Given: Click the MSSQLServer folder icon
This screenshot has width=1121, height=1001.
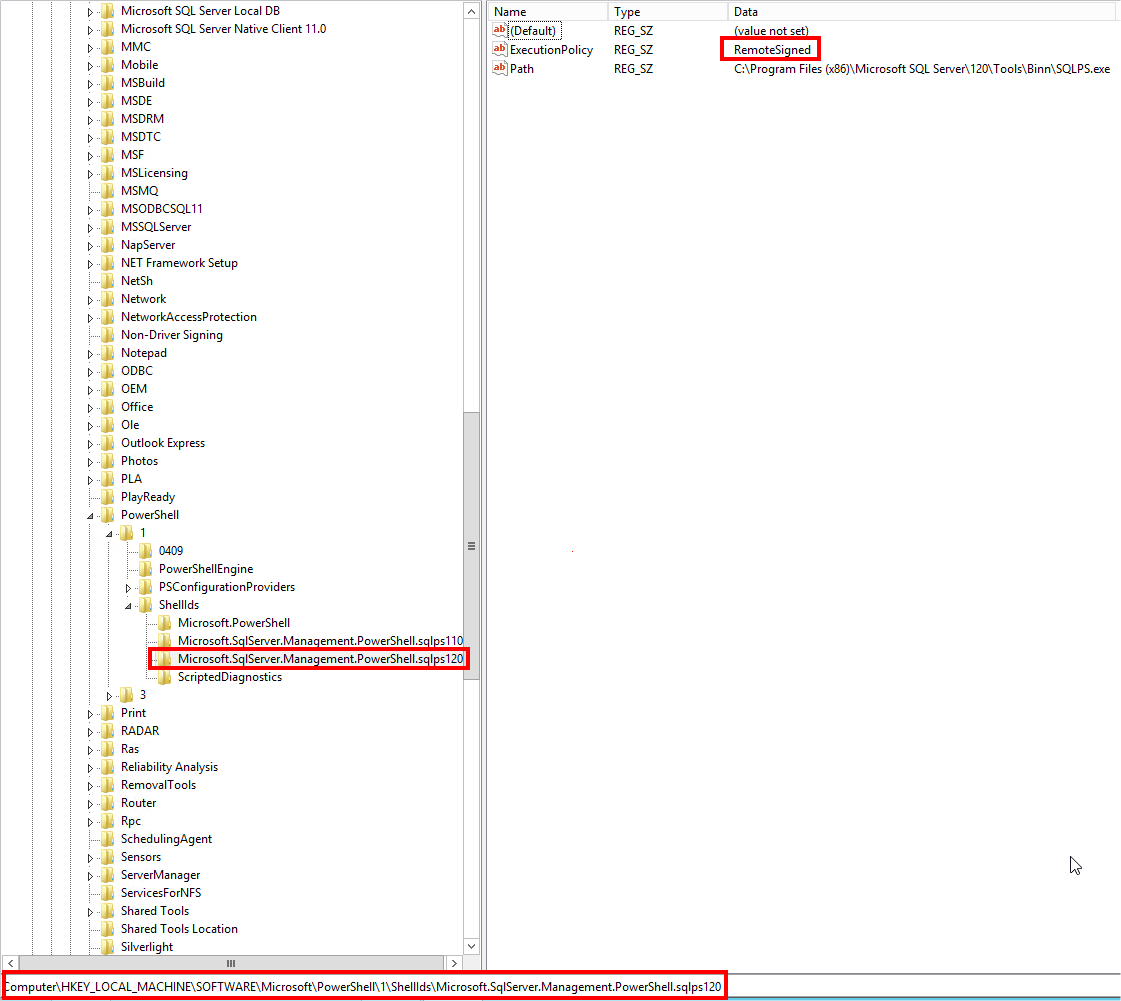Looking at the screenshot, I should (x=108, y=227).
